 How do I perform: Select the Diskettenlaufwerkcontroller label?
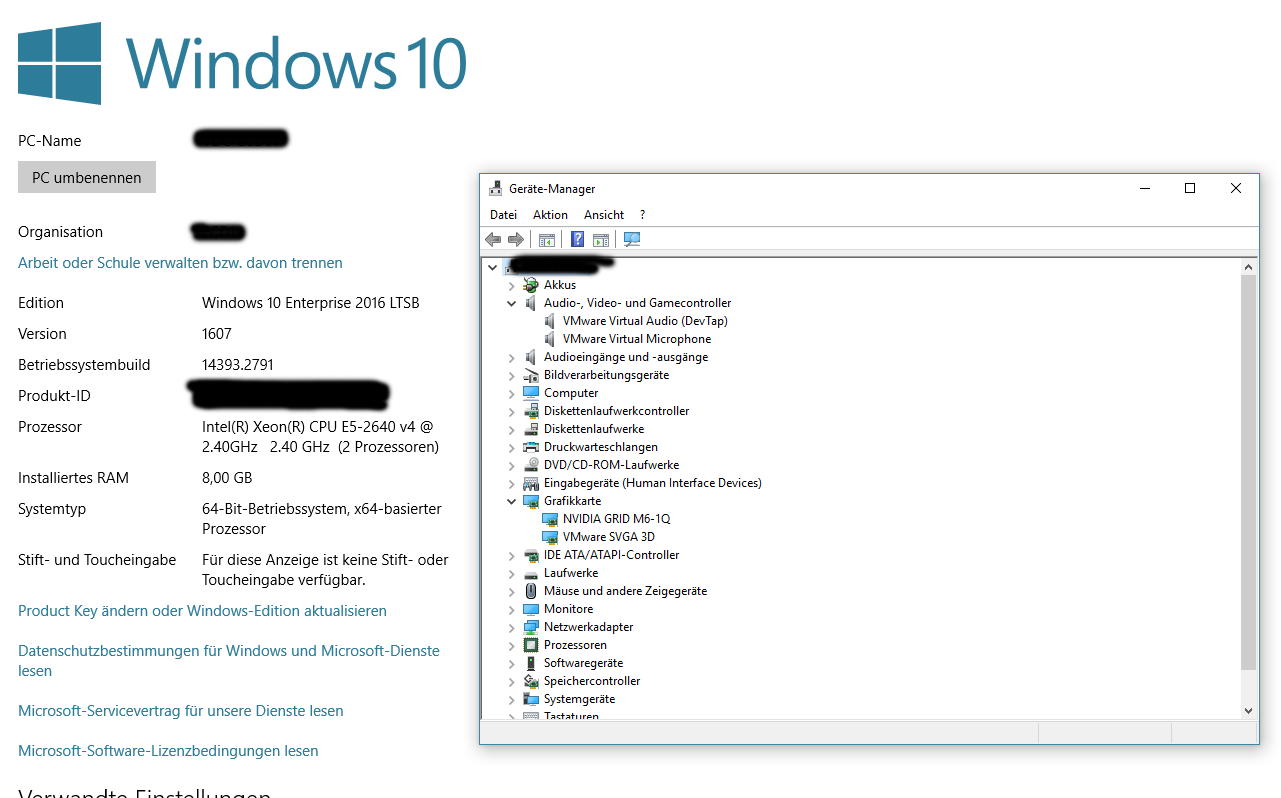[x=617, y=411]
